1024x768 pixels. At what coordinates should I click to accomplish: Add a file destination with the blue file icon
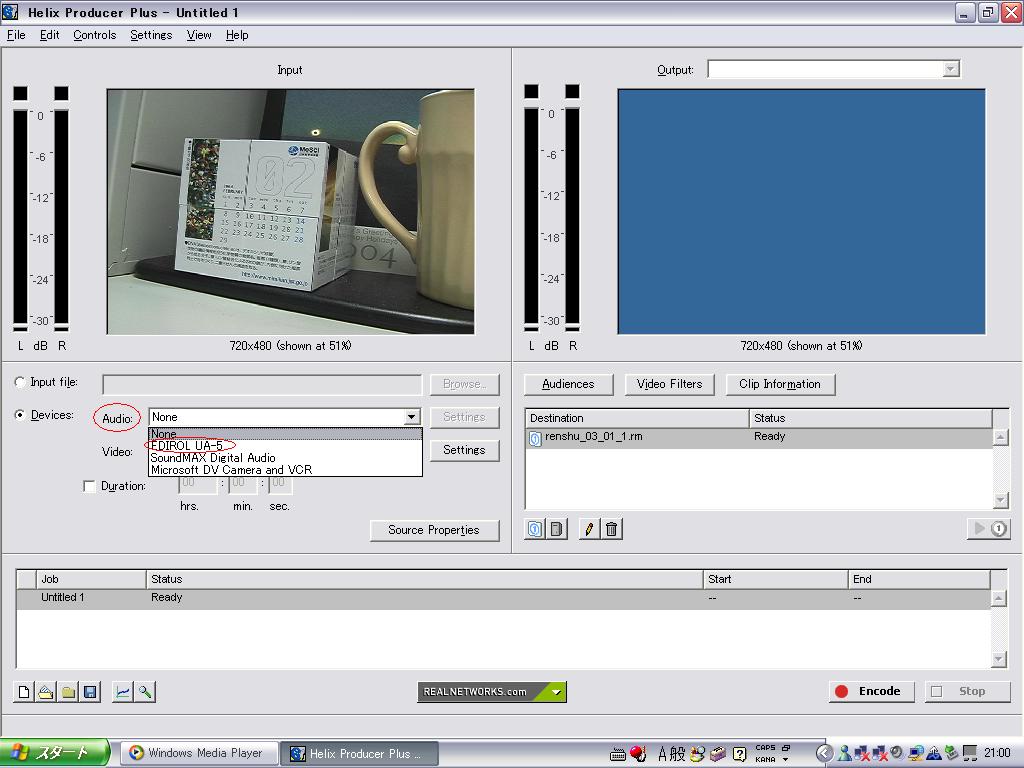click(x=535, y=529)
